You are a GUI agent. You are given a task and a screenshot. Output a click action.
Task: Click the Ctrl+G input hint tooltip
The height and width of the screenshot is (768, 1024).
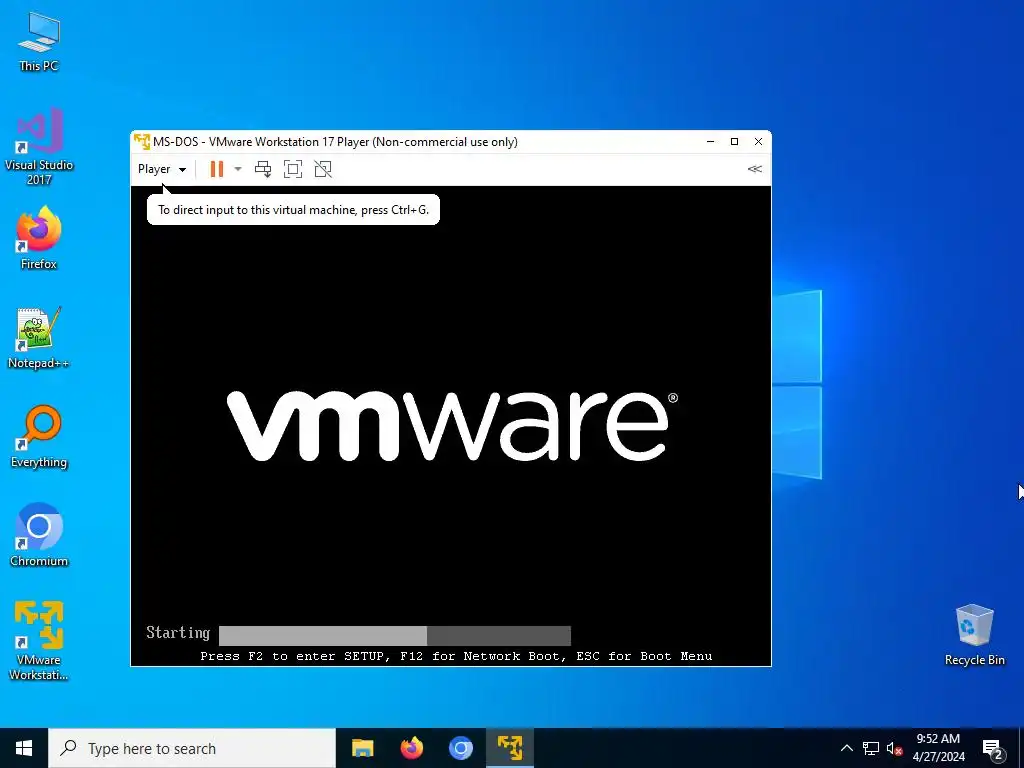[x=293, y=210]
